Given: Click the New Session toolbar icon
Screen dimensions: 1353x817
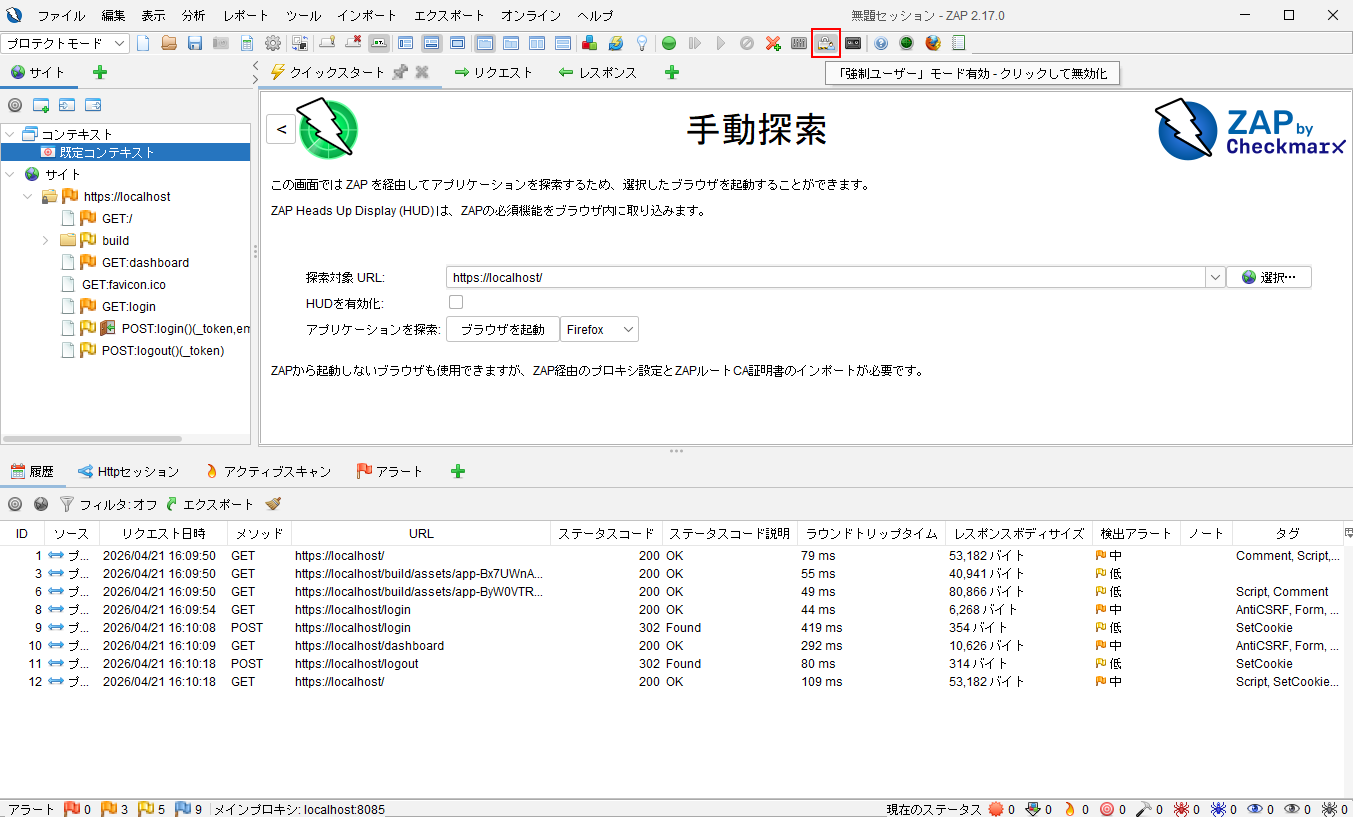Looking at the screenshot, I should pyautogui.click(x=143, y=43).
